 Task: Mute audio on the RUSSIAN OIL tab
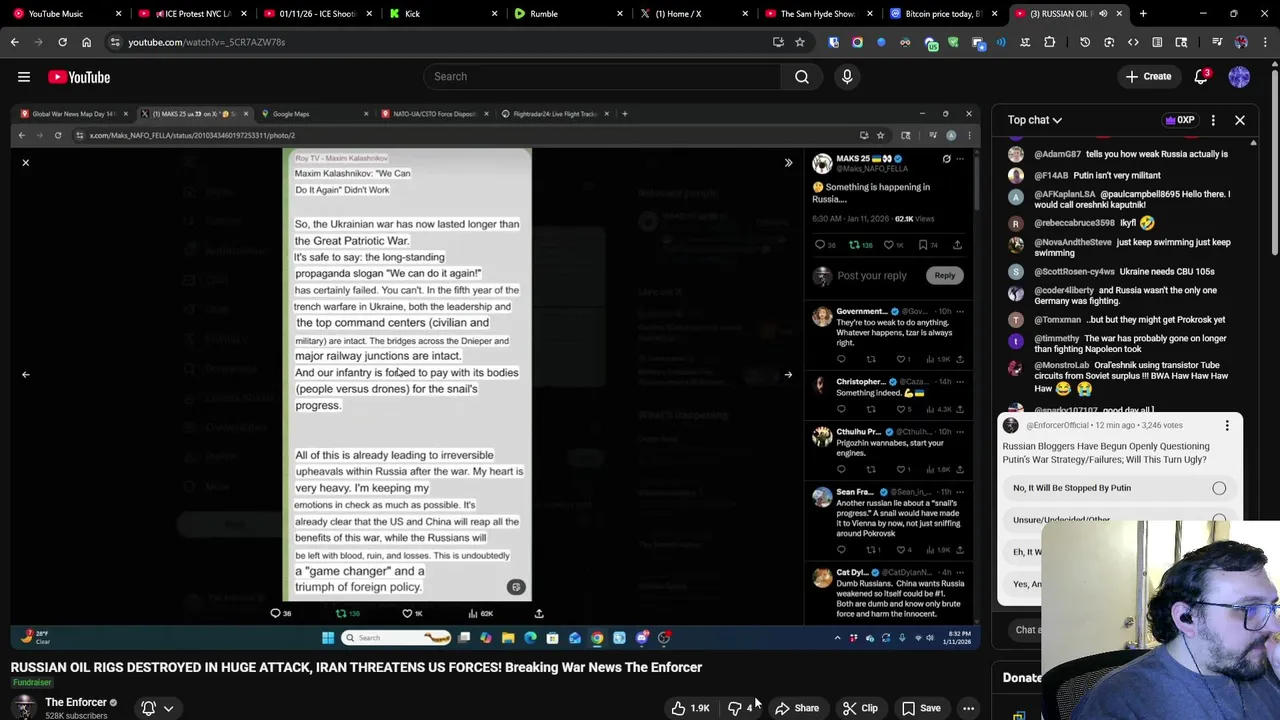point(1104,14)
